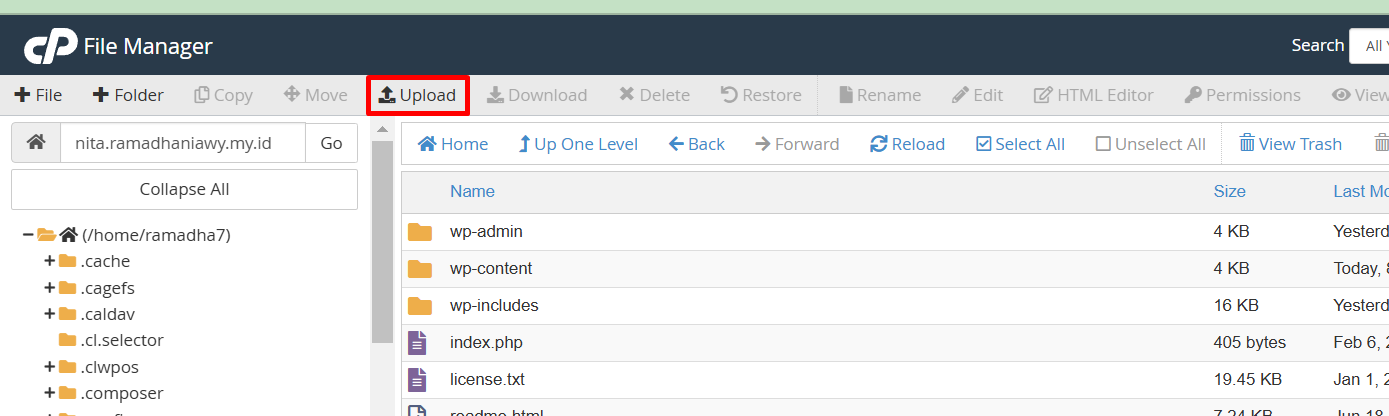This screenshot has width=1389, height=416.
Task: Click the folder tree vertical scrollbar
Action: [382, 241]
